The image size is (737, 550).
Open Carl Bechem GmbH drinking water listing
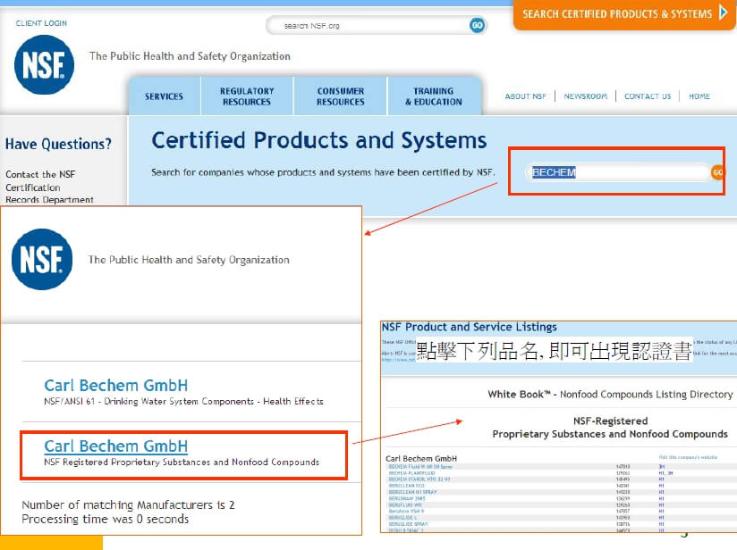tap(116, 385)
